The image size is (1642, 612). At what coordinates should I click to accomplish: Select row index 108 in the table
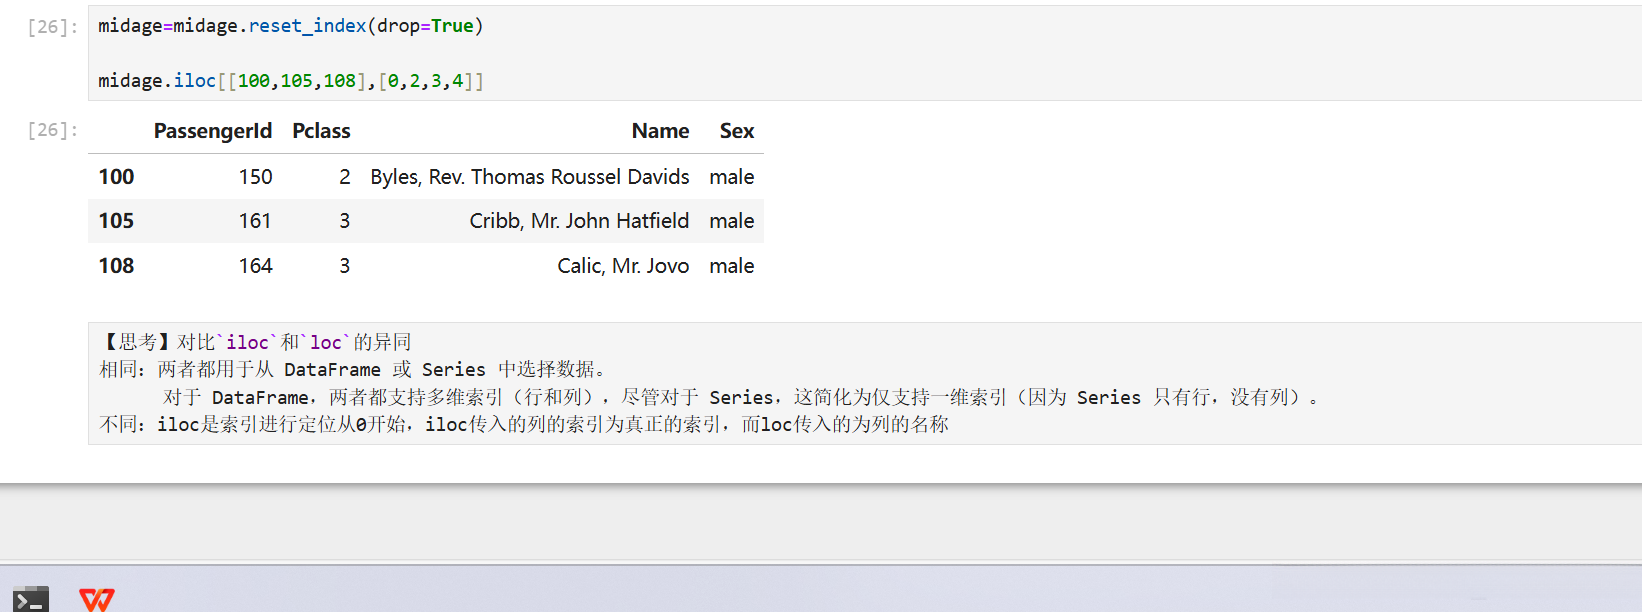[116, 266]
